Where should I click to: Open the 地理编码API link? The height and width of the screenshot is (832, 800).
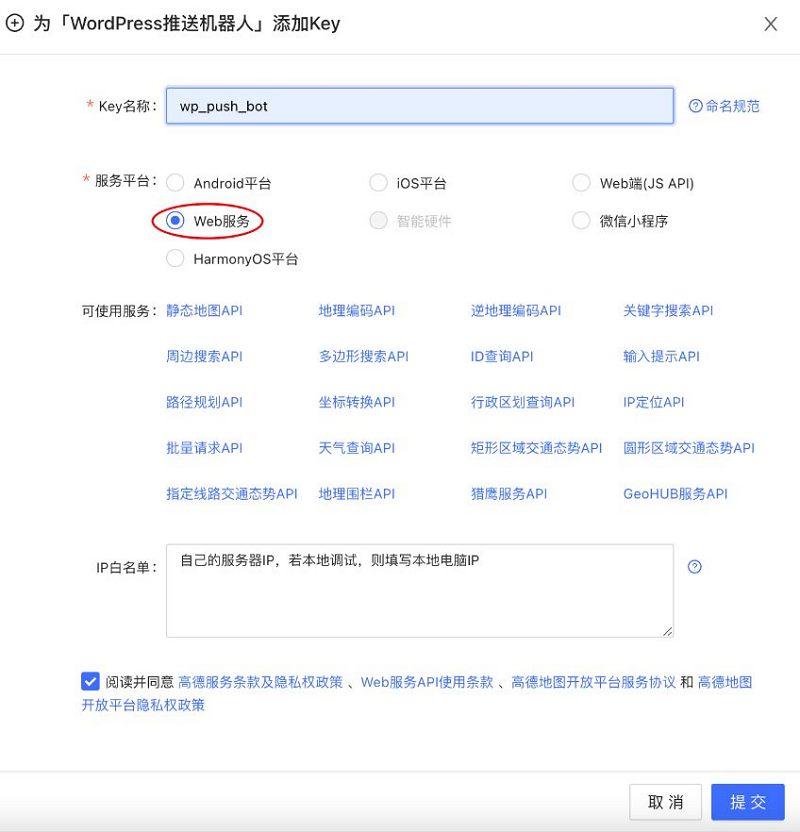[x=356, y=310]
